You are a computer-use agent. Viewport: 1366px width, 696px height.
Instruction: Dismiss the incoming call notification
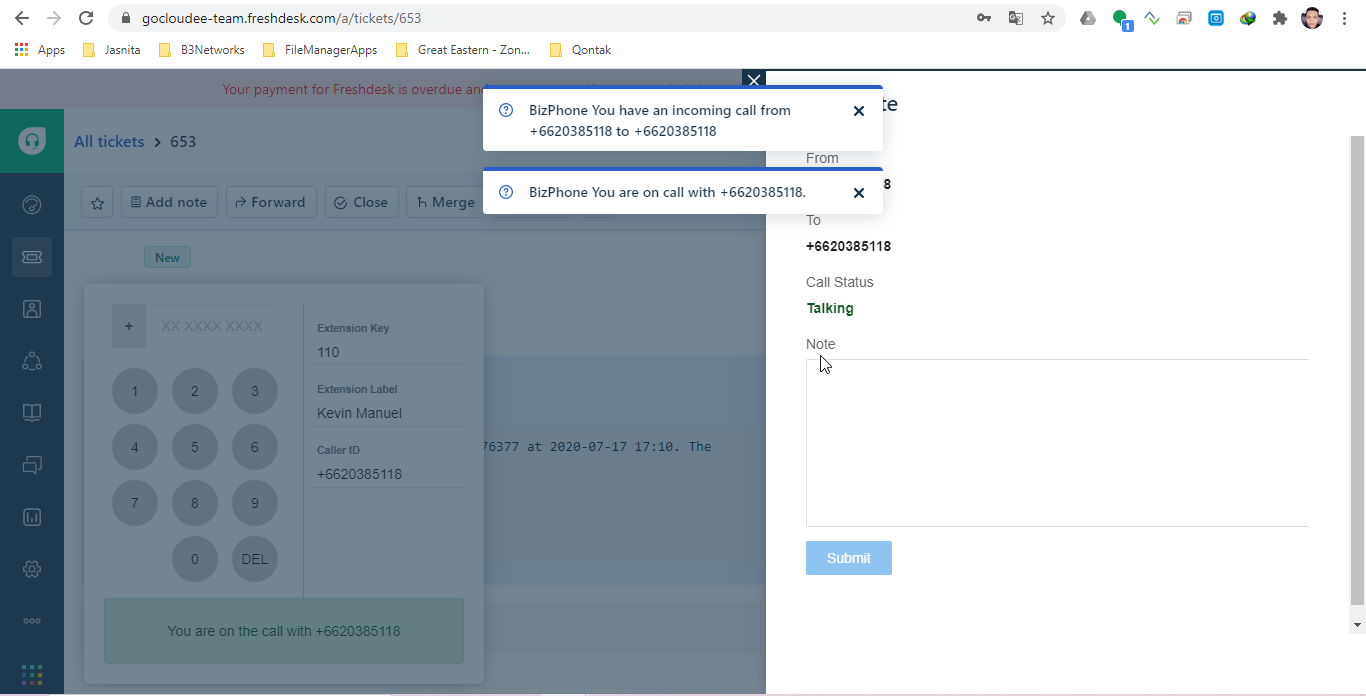click(858, 111)
